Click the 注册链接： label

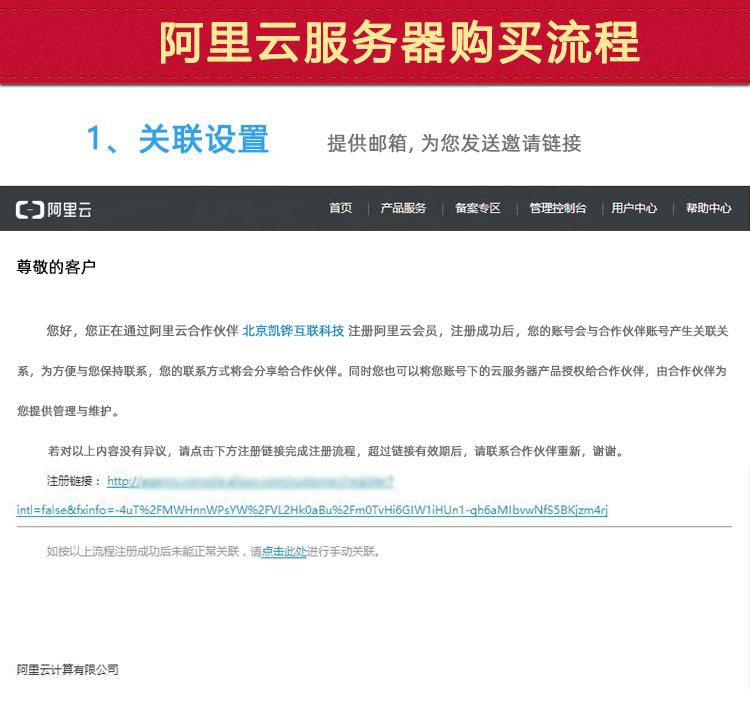click(74, 481)
